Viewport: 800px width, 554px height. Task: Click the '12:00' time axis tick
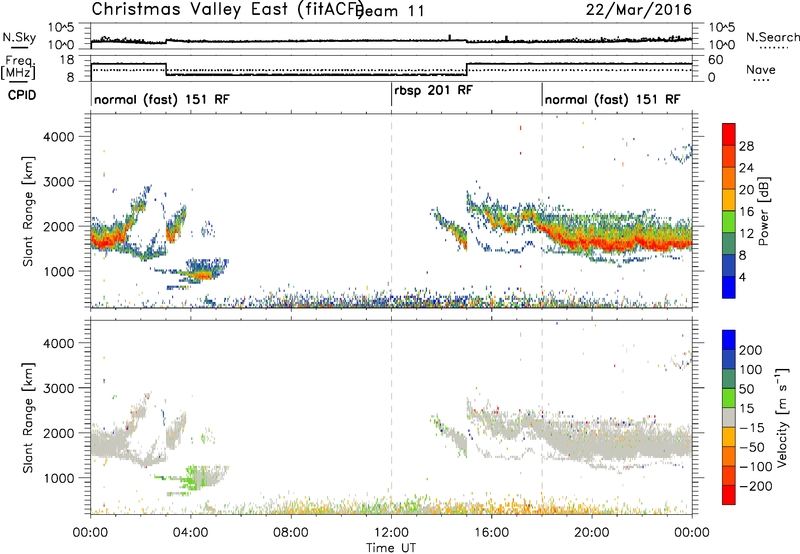(391, 533)
